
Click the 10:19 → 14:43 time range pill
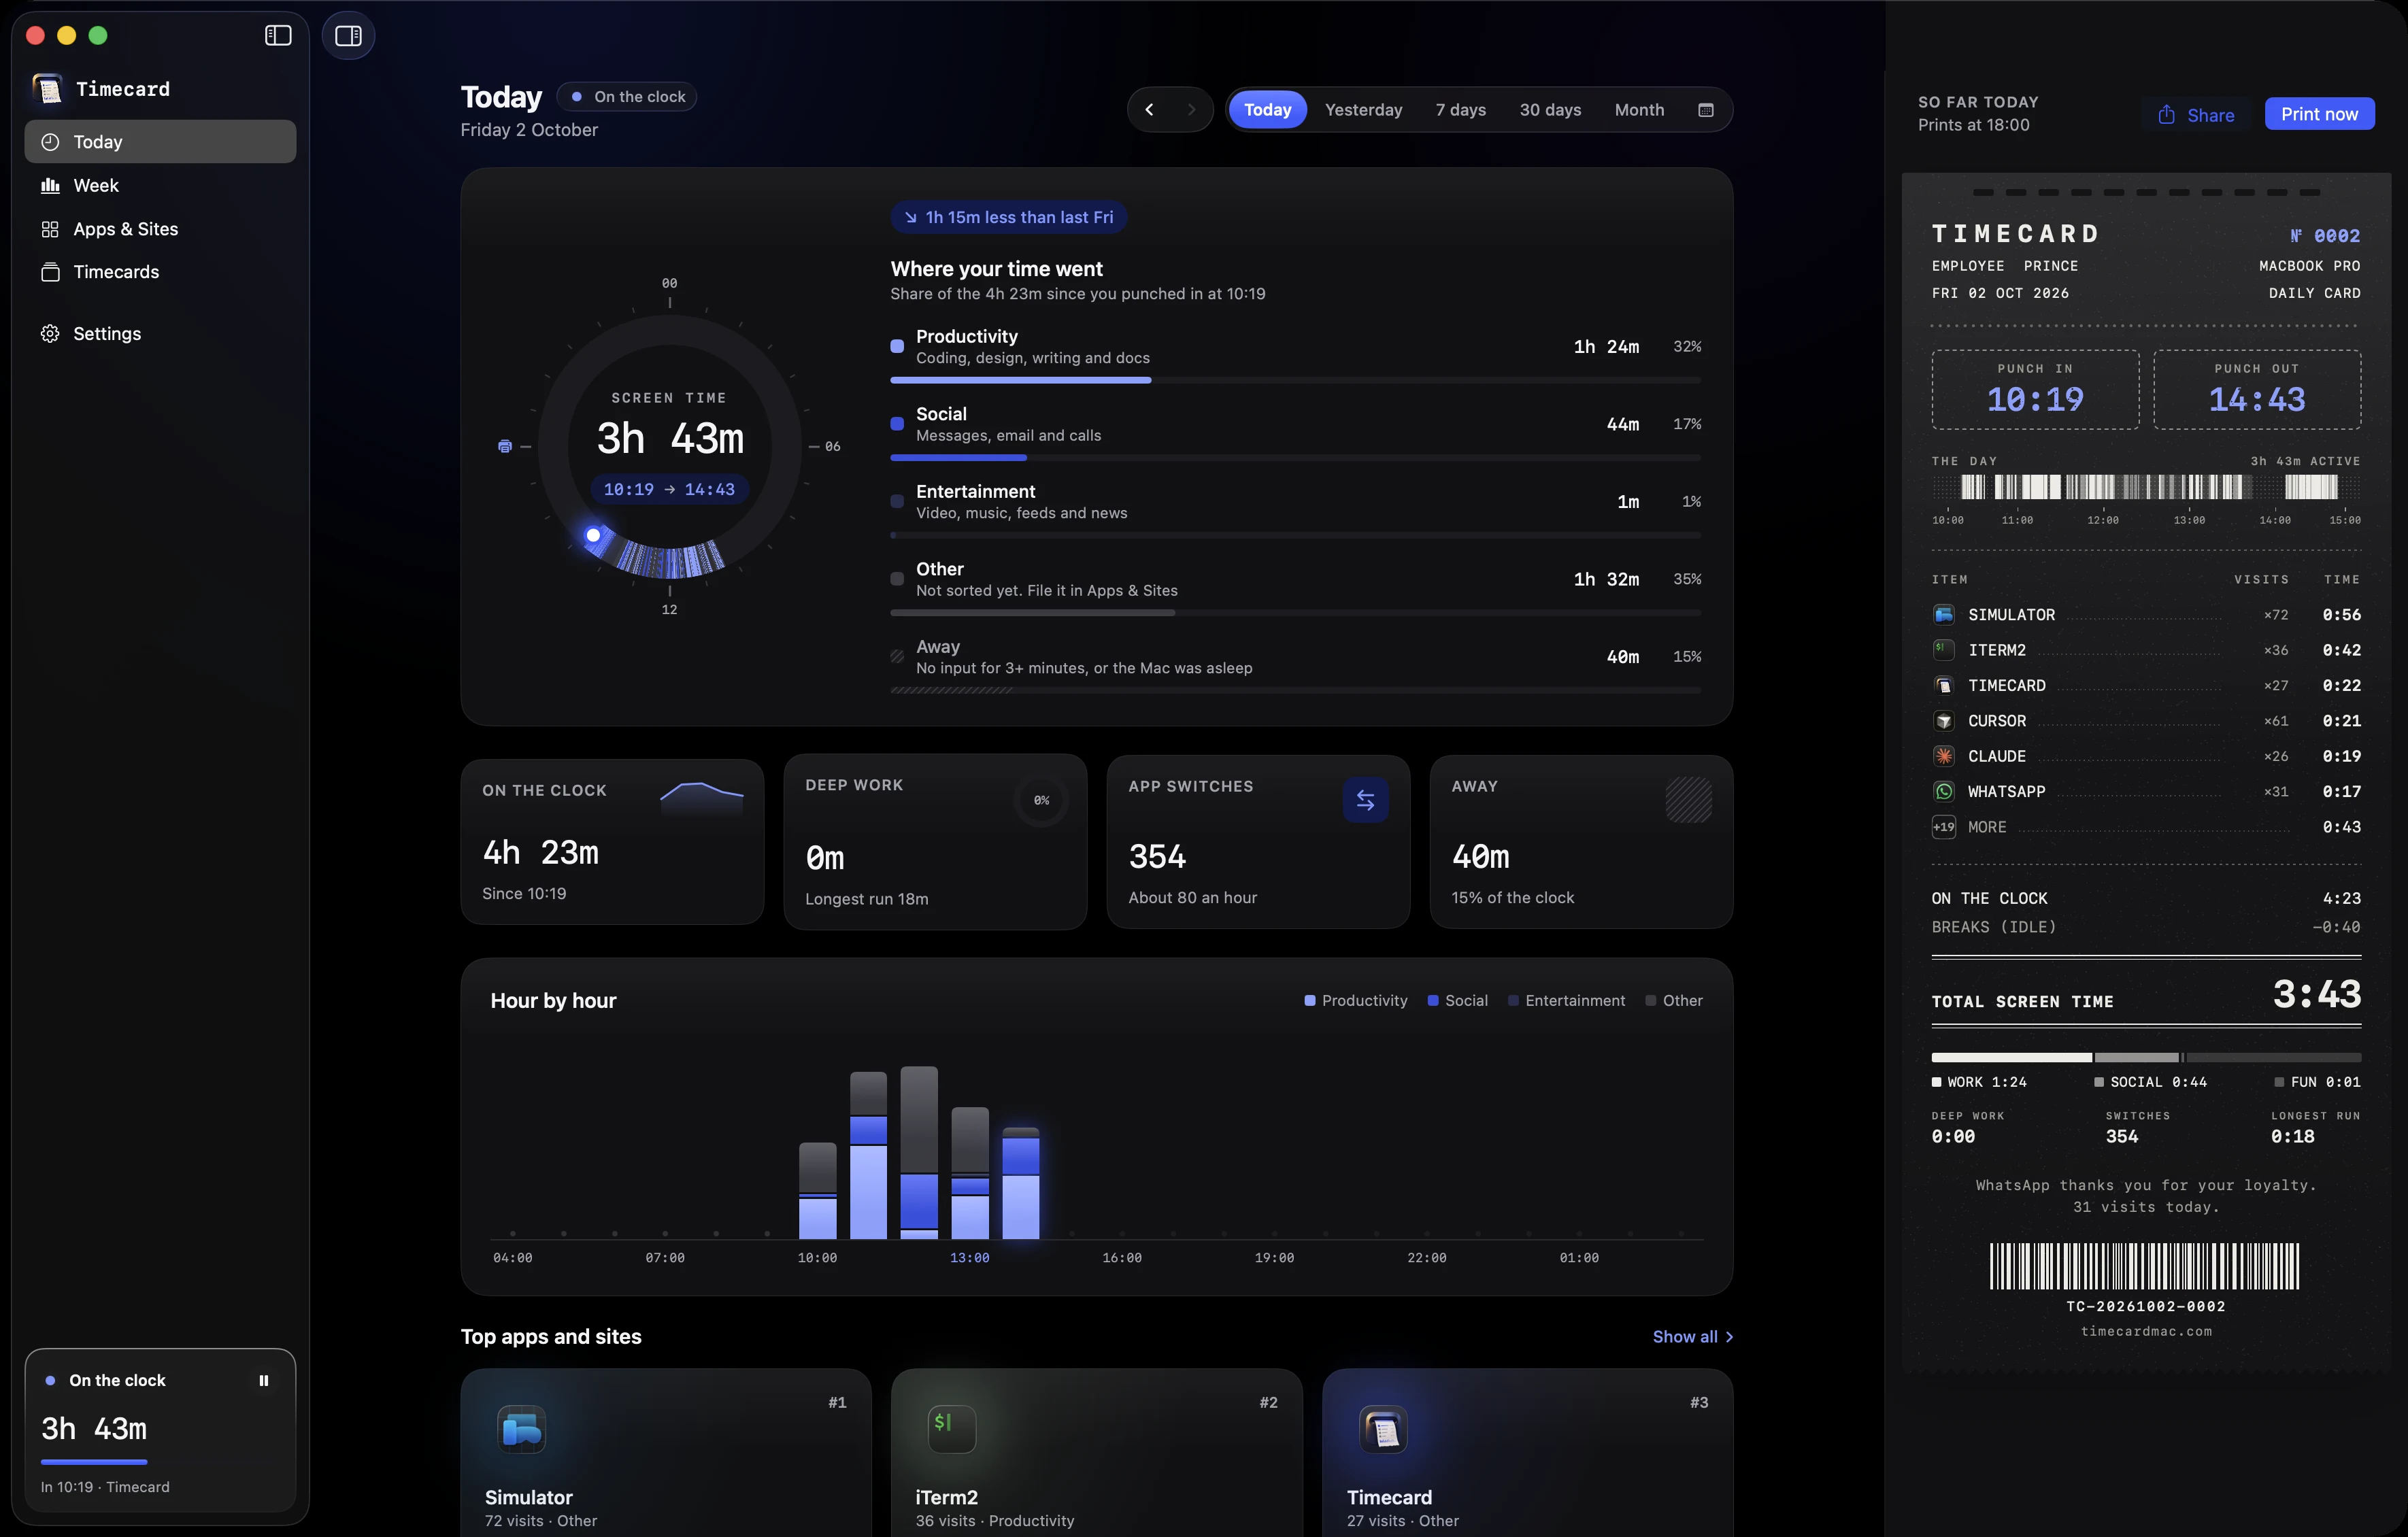tap(669, 490)
